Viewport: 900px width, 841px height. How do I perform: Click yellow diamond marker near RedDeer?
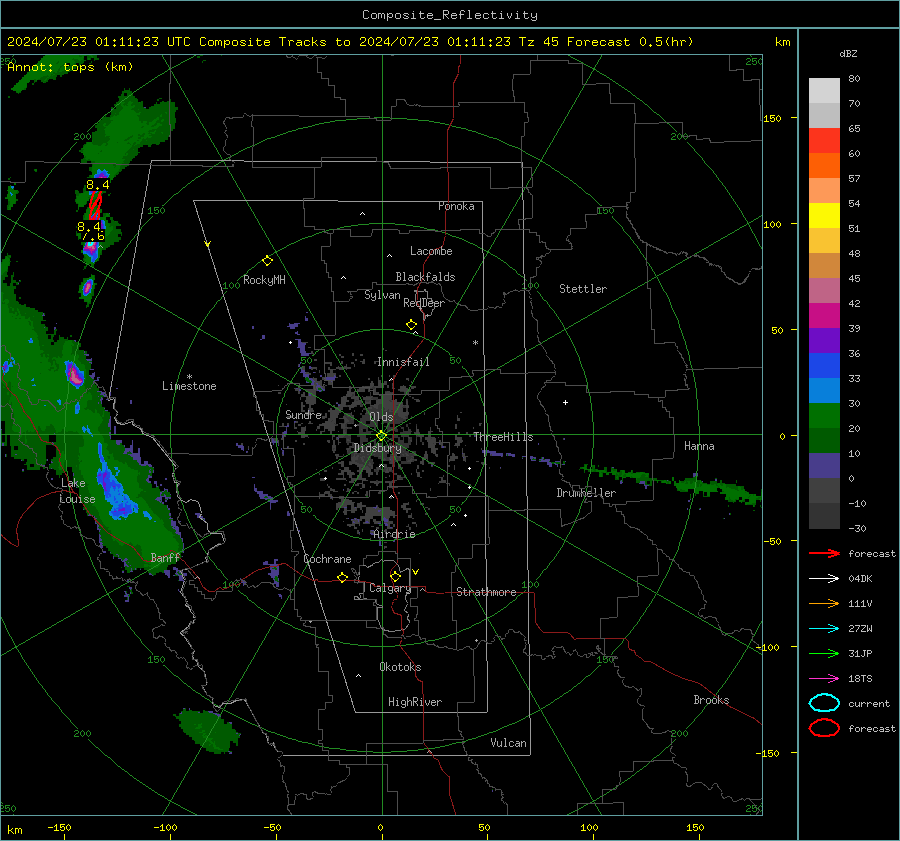411,325
